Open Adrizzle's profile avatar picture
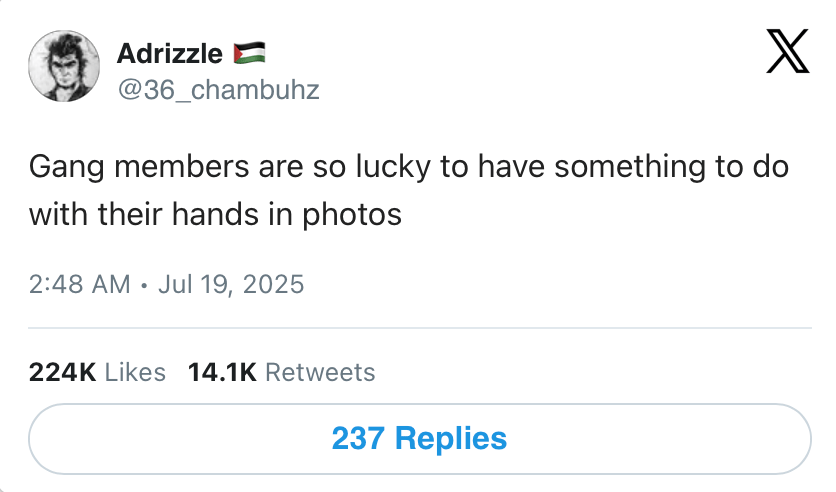The width and height of the screenshot is (836, 492). coord(64,66)
